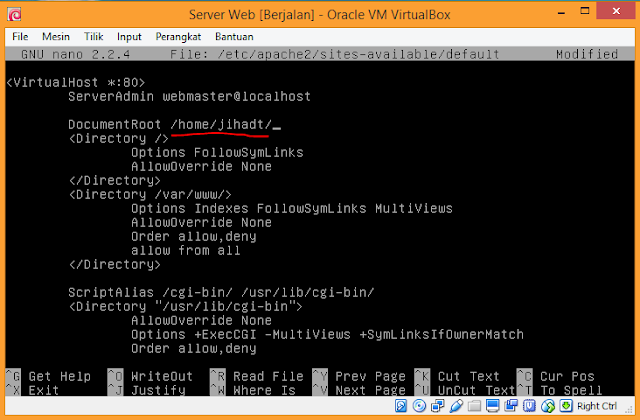The height and width of the screenshot is (420, 640).
Task: Click the Right Ctrl host key label
Action: click(x=596, y=406)
